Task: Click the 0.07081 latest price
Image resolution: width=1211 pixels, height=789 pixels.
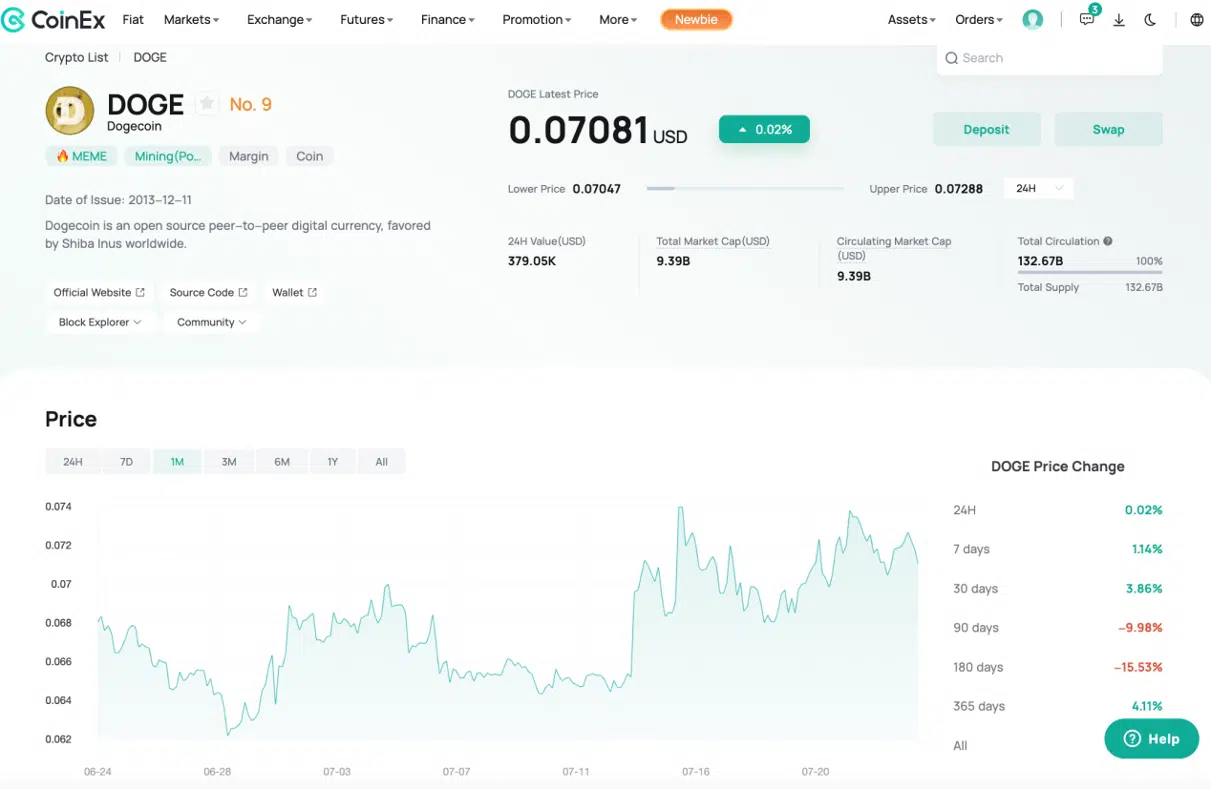Action: point(579,130)
